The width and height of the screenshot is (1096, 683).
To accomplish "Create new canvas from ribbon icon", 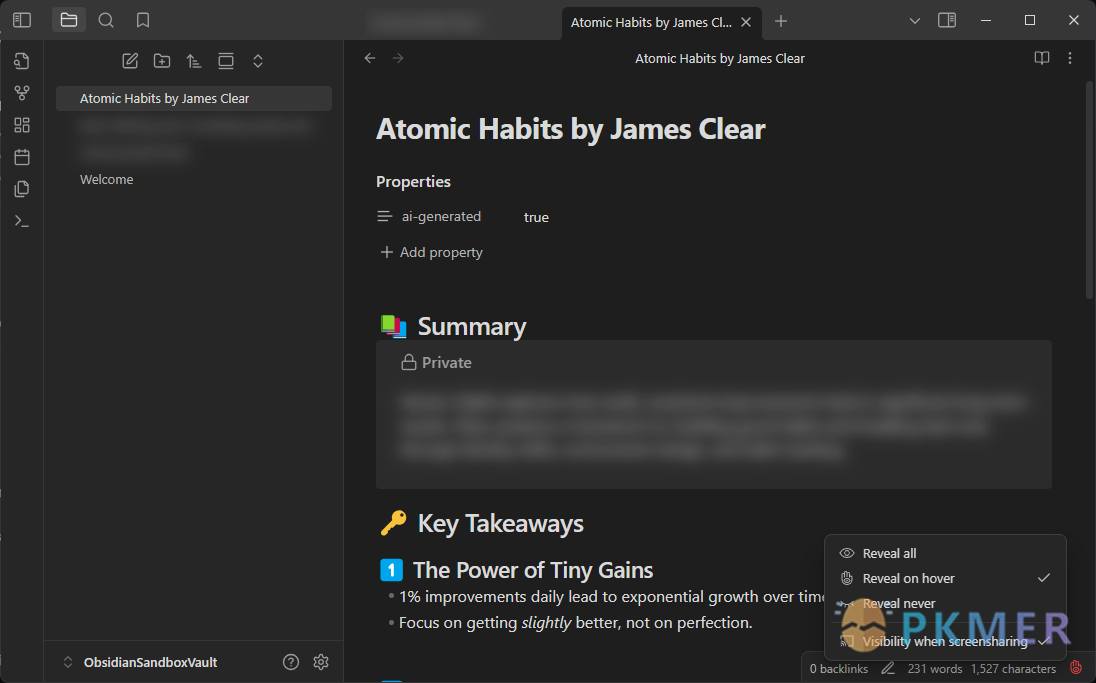I will pyautogui.click(x=22, y=124).
